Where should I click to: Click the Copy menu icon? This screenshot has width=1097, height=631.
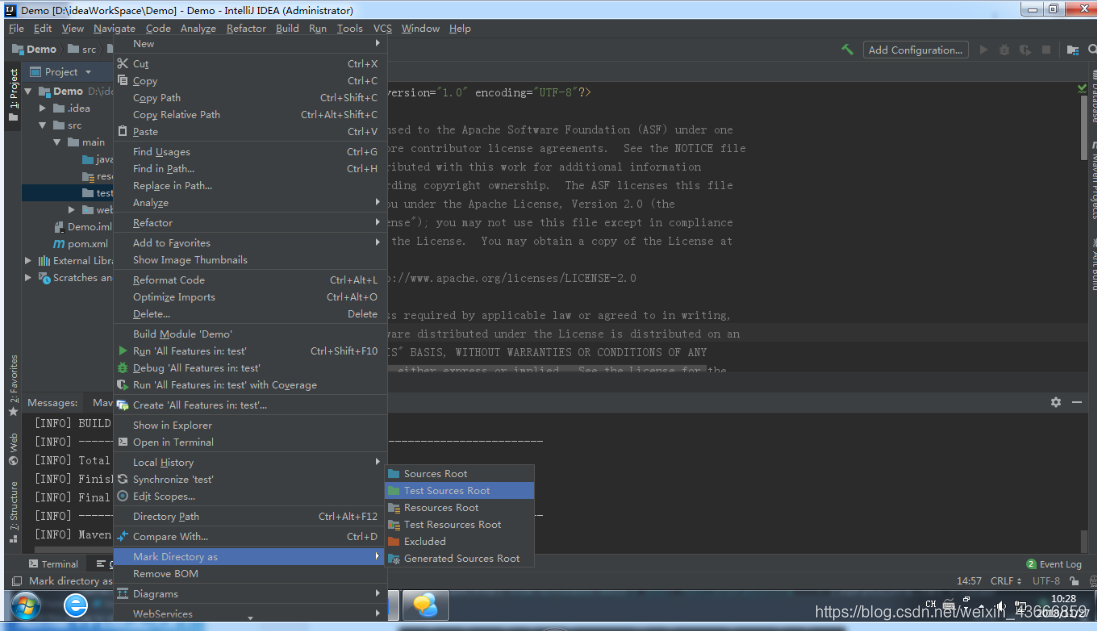[x=123, y=80]
